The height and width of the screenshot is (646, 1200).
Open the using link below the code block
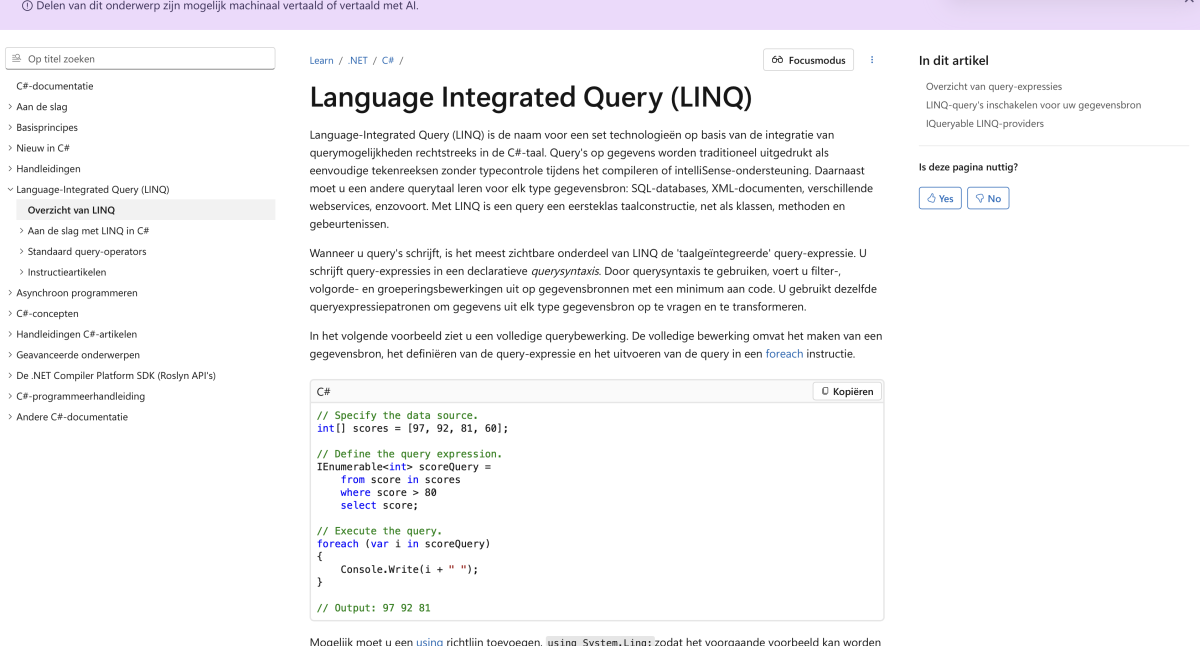pos(429,642)
